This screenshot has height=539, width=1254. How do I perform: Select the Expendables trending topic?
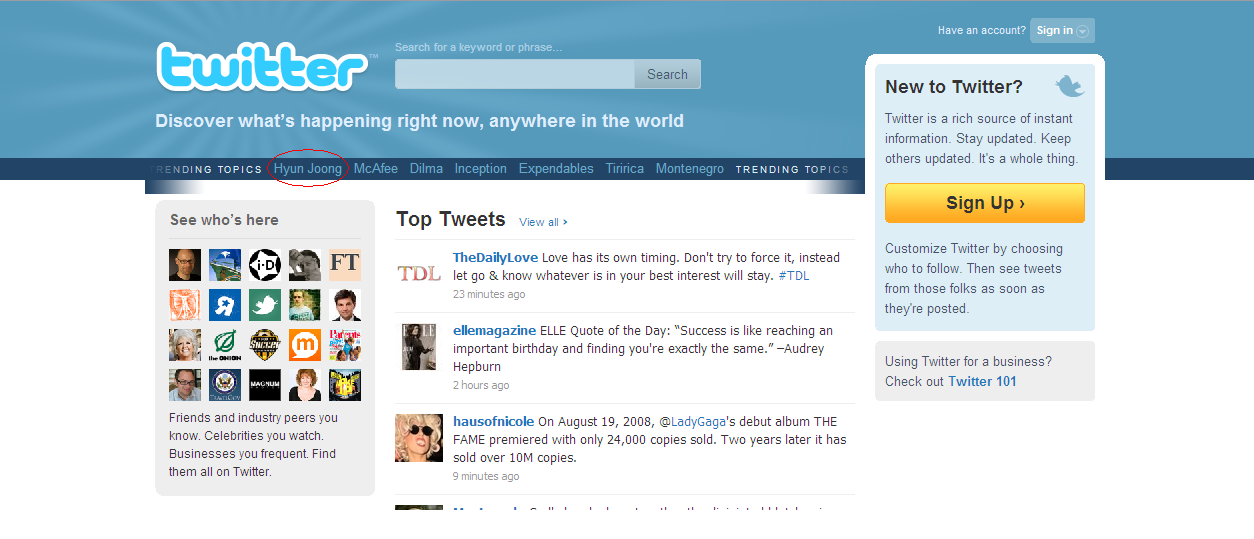coord(556,169)
